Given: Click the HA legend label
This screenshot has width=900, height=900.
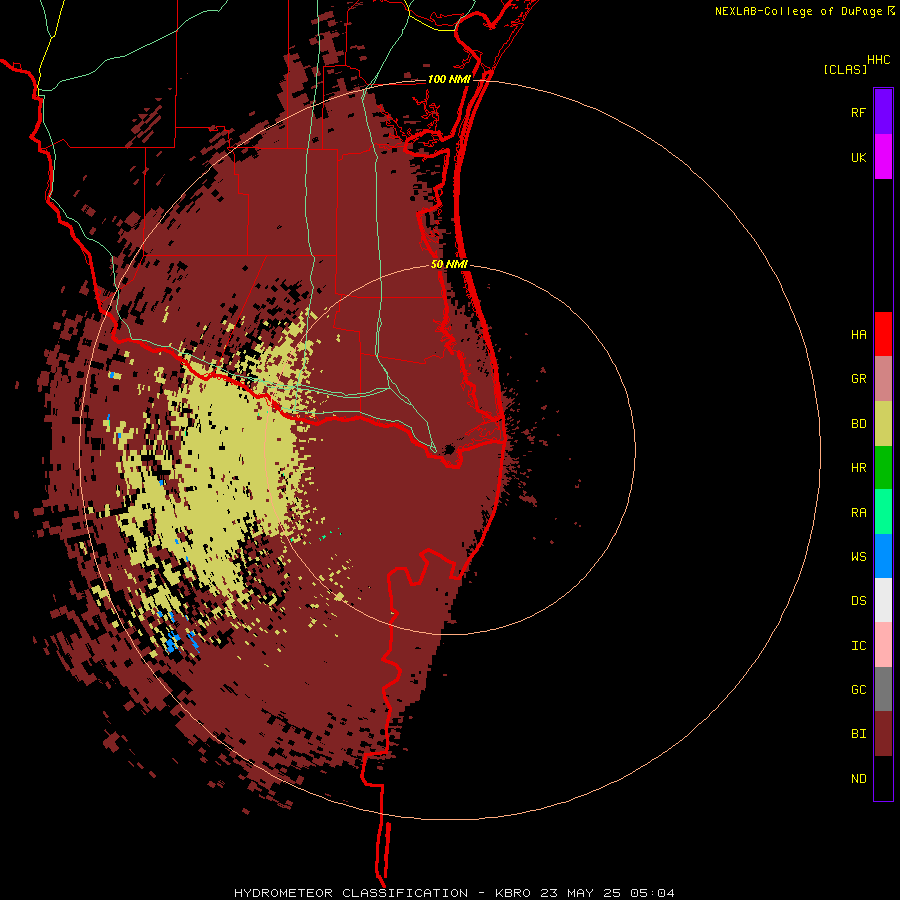Looking at the screenshot, I should (858, 334).
